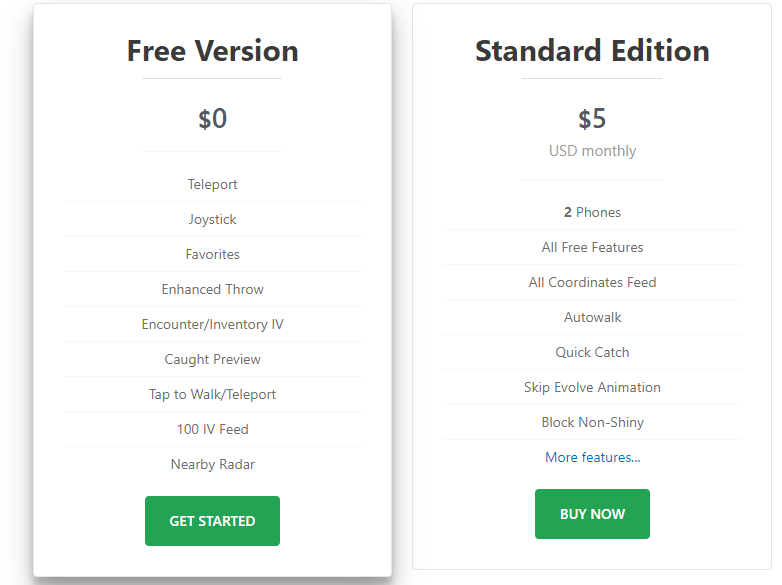Viewport: 782px width, 585px height.
Task: Click the Enhanced Throw feature
Action: point(212,289)
